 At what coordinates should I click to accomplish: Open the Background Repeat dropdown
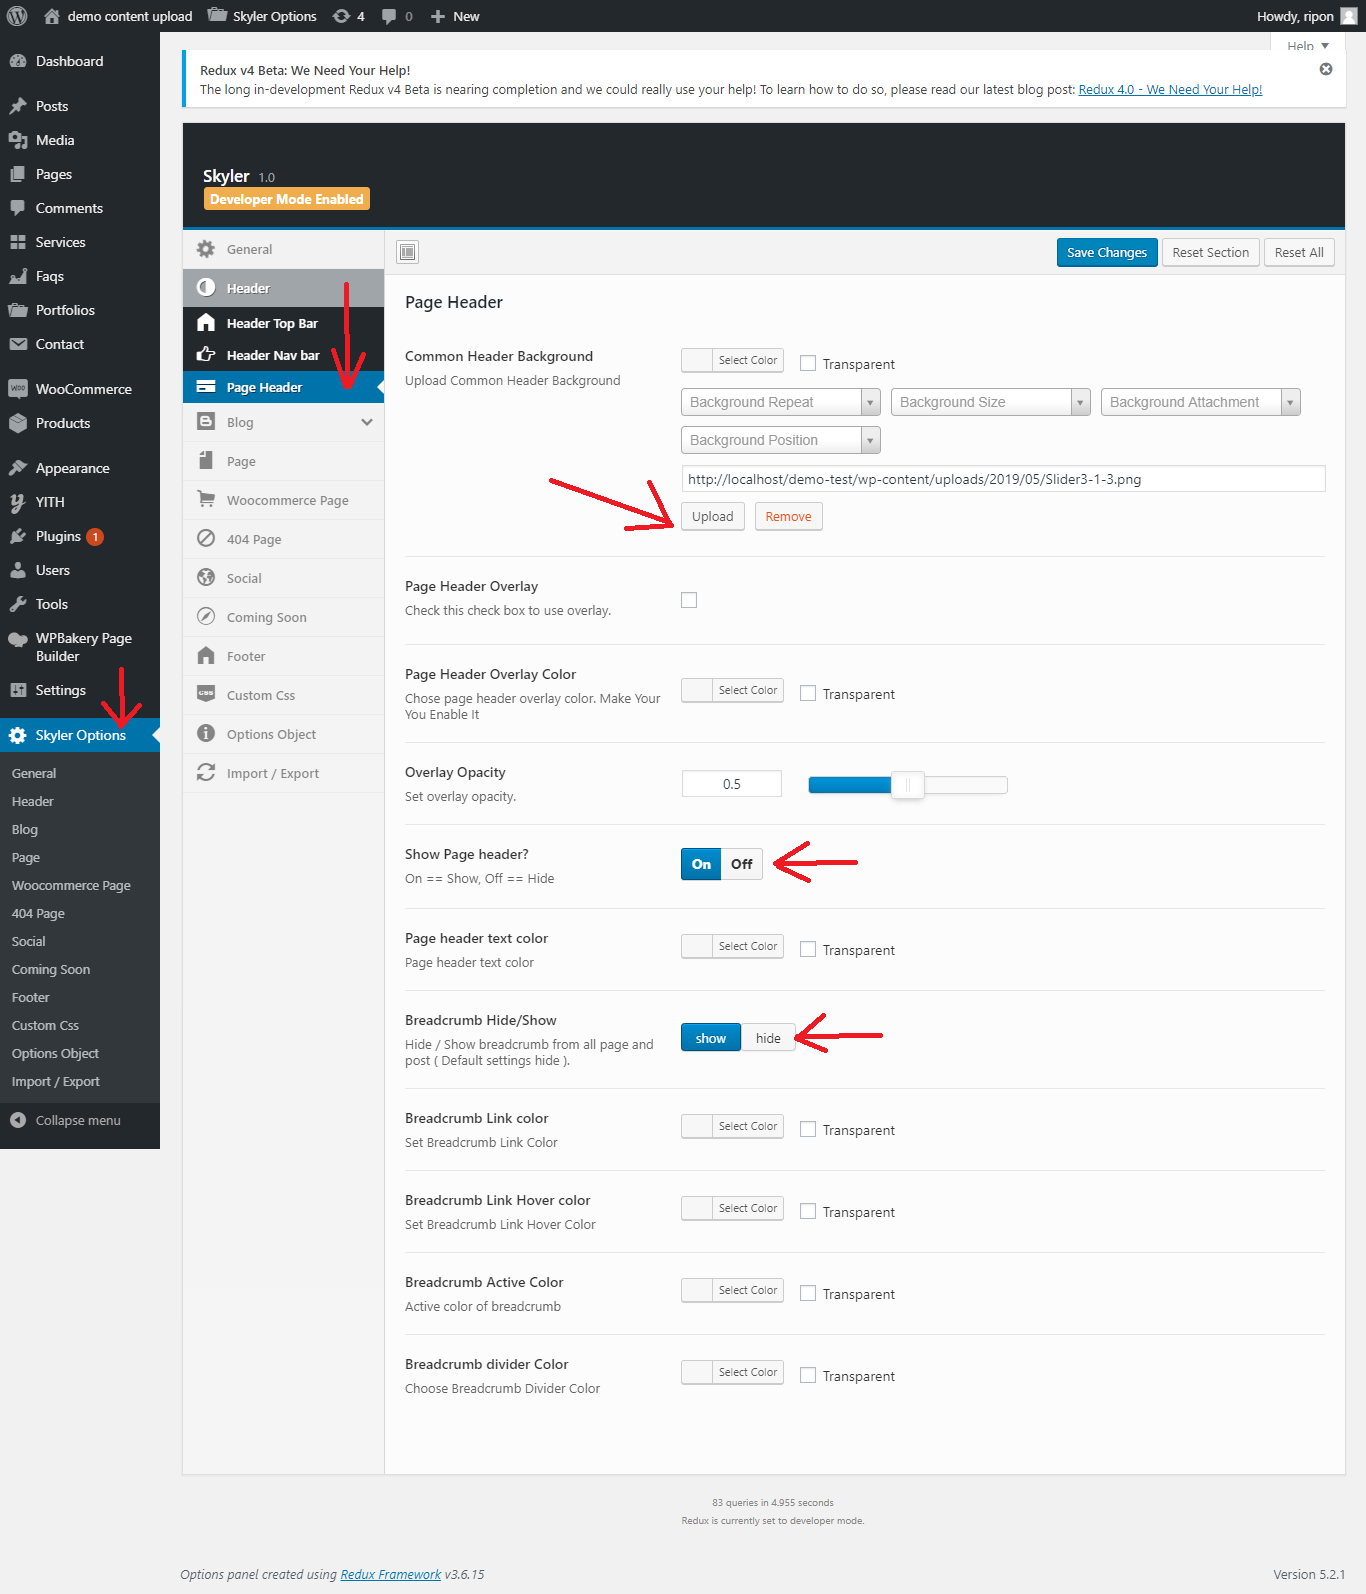(x=781, y=402)
